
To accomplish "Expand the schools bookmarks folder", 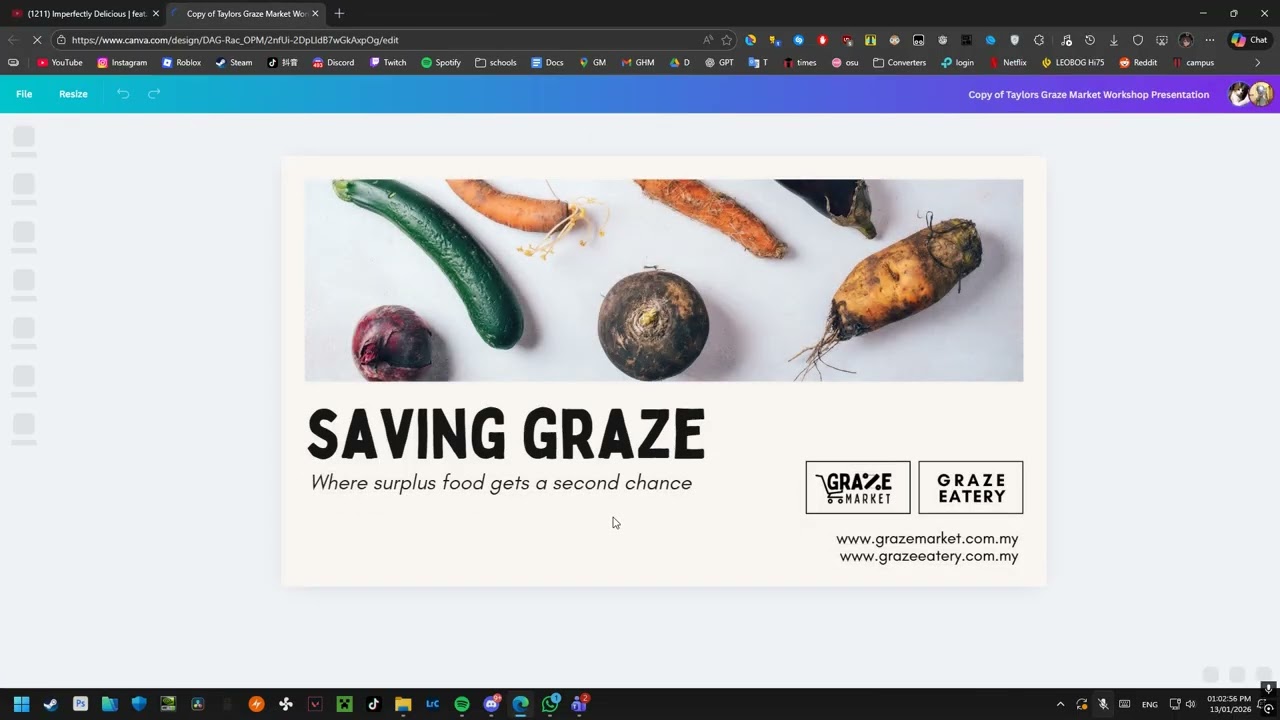I will point(496,63).
